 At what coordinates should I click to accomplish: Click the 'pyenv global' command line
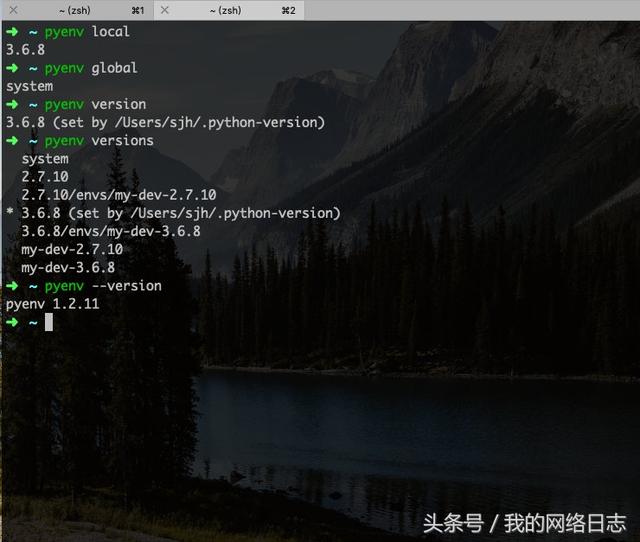pos(72,68)
